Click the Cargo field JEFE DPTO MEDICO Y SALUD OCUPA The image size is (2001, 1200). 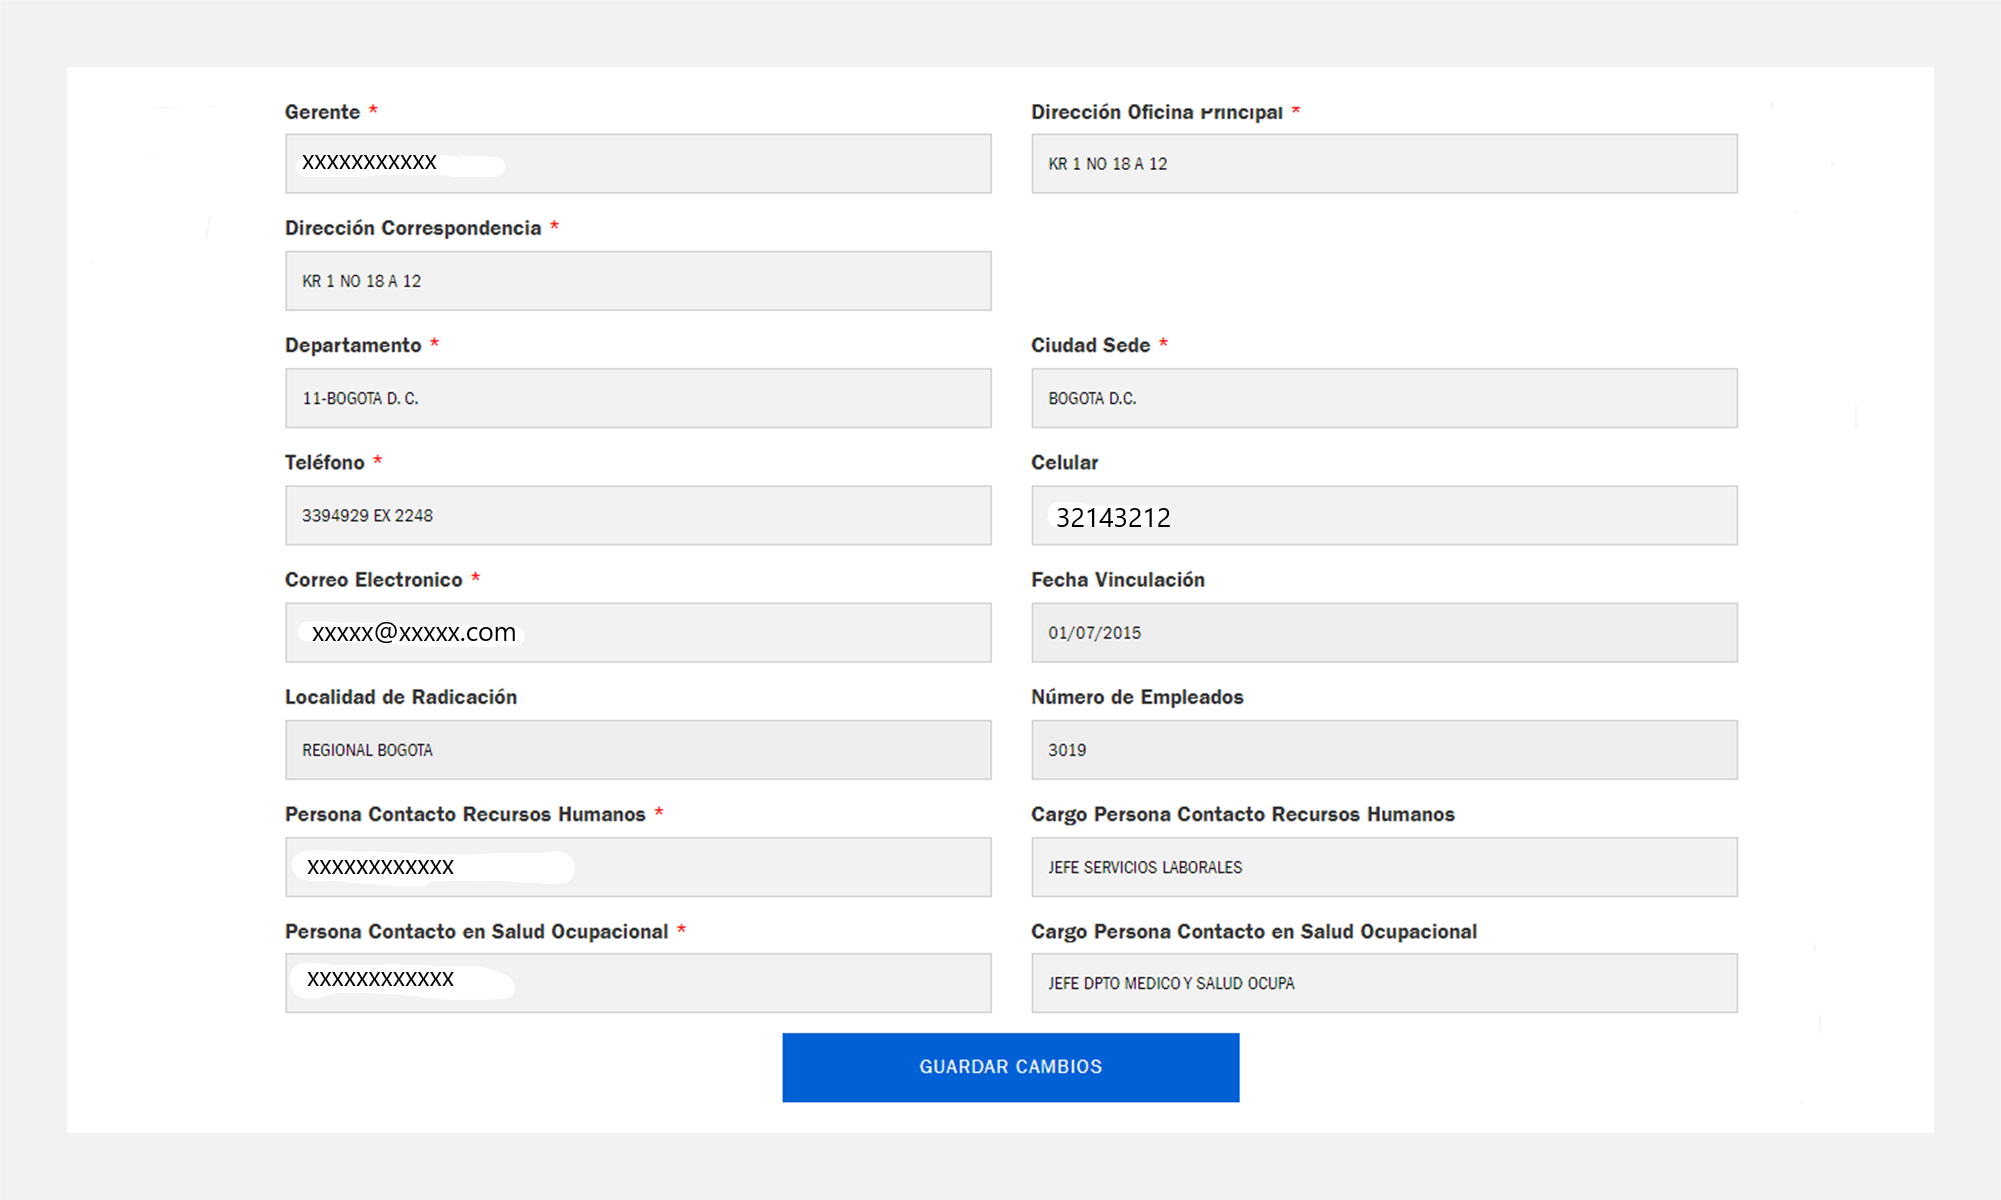click(x=1384, y=983)
